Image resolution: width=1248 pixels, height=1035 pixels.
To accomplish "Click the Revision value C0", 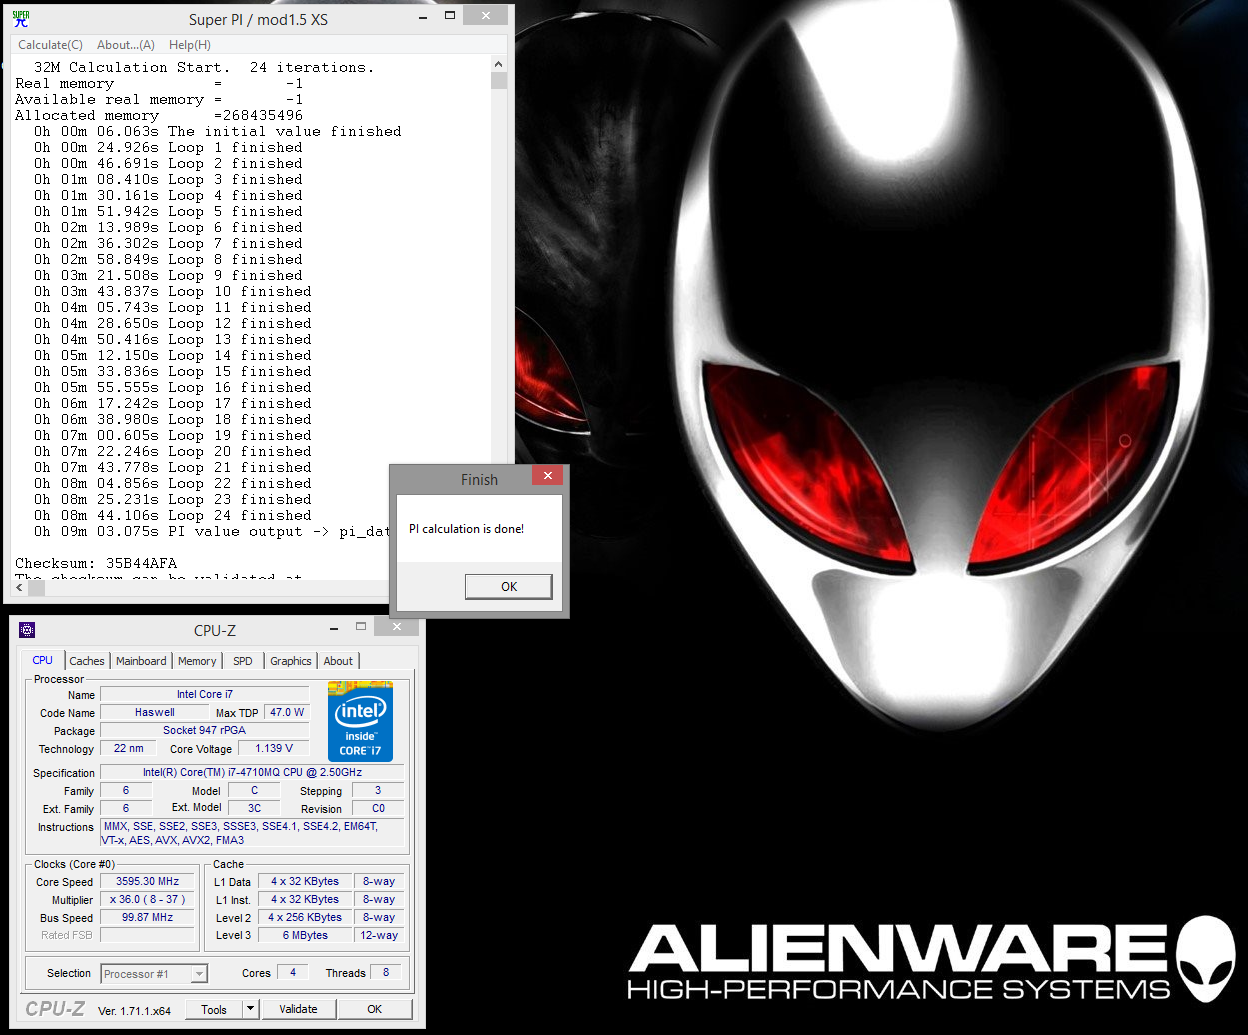I will (x=378, y=808).
